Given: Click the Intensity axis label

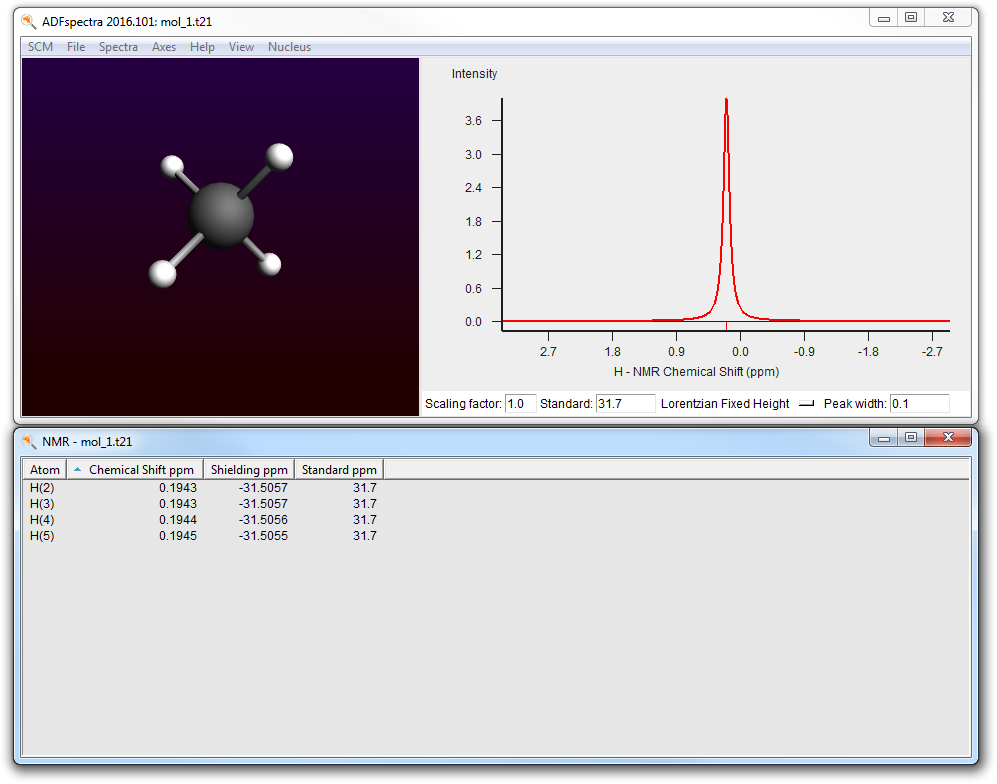Looking at the screenshot, I should point(474,74).
